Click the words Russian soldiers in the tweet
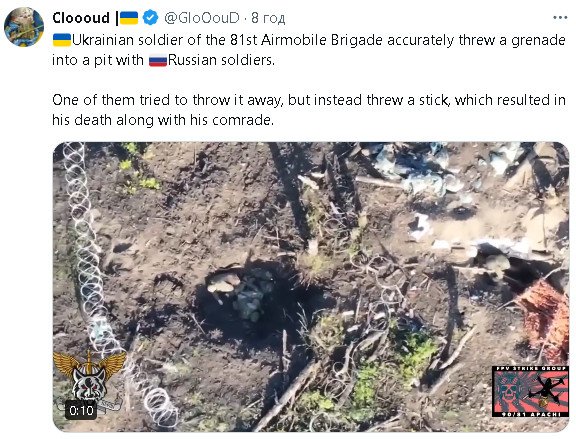The height and width of the screenshot is (439, 576). [x=221, y=60]
